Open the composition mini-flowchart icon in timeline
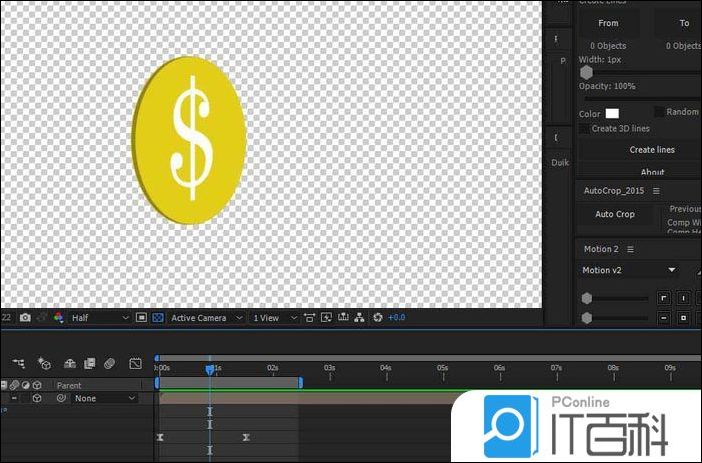Viewport: 702px width, 463px height. pyautogui.click(x=19, y=363)
